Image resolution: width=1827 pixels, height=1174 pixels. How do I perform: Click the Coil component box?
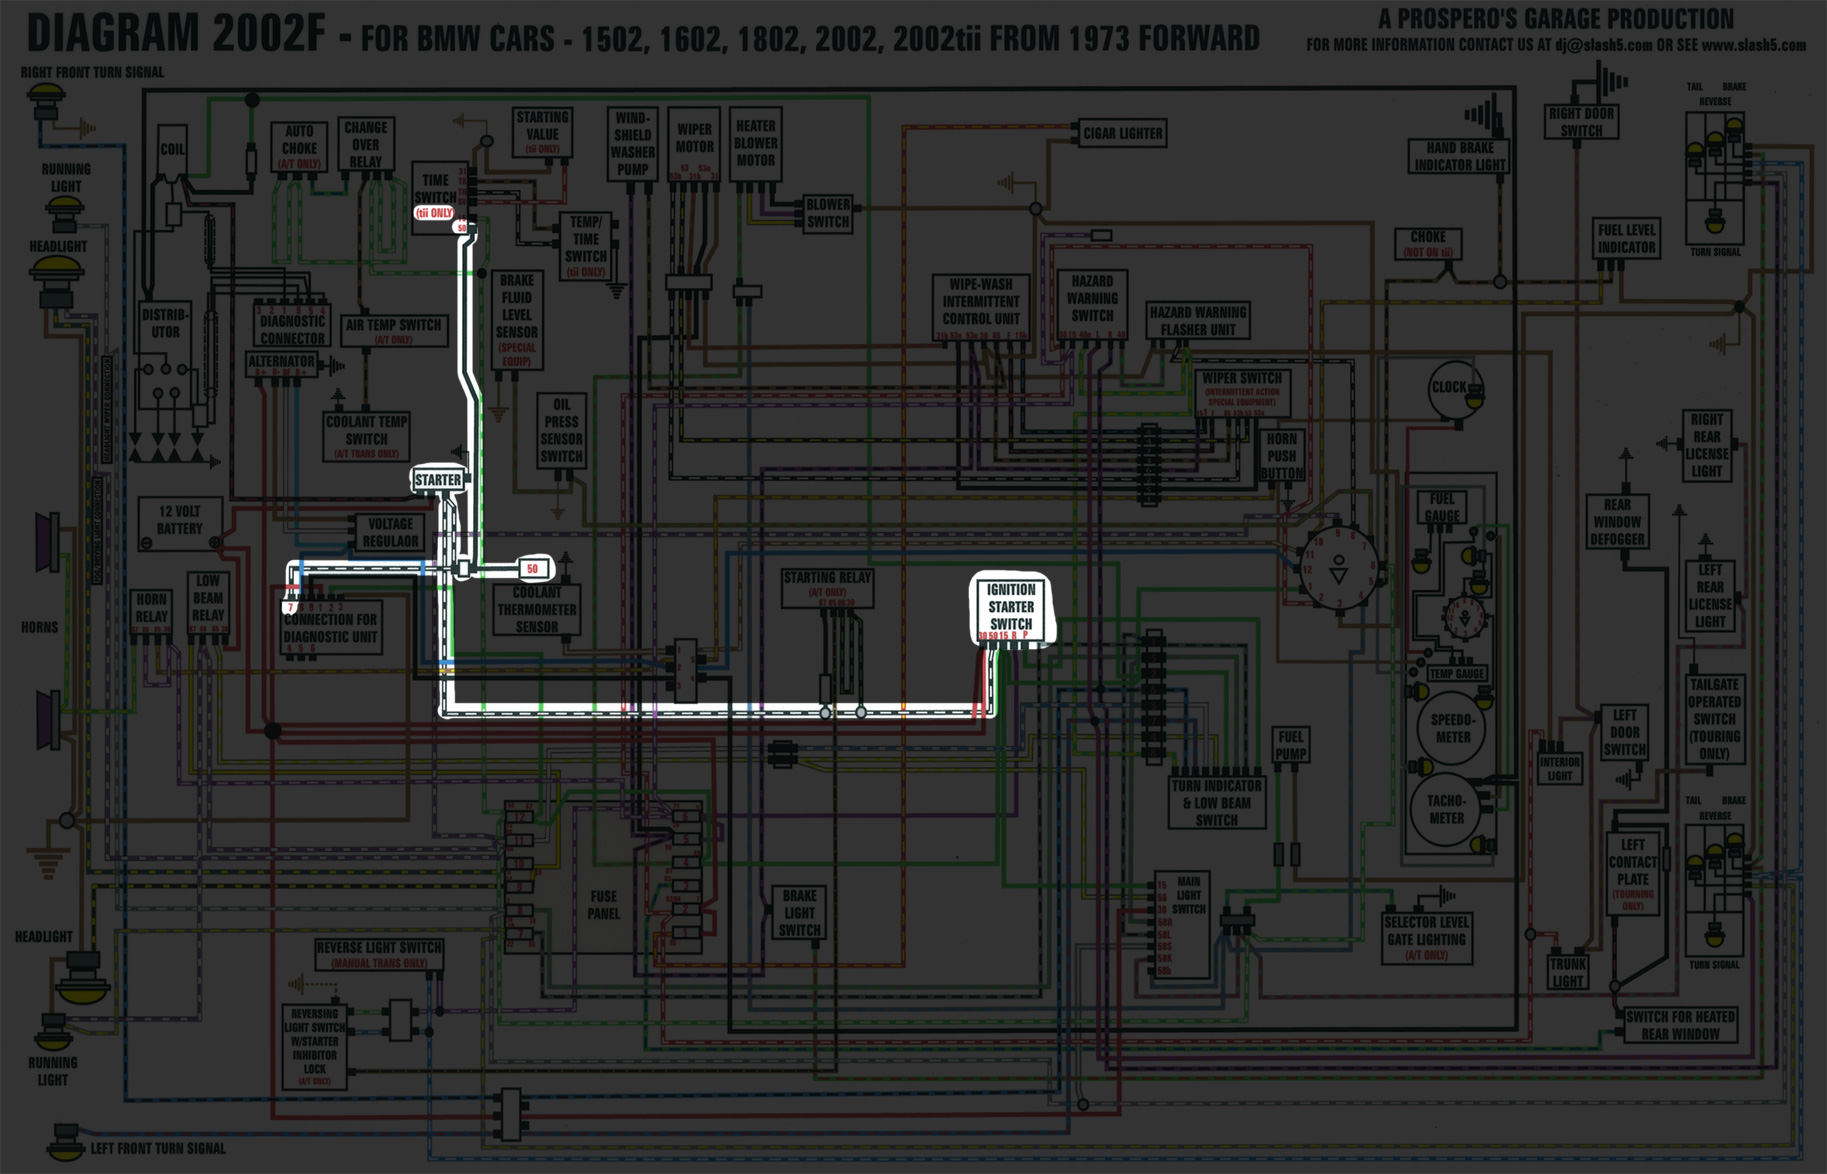click(x=173, y=150)
